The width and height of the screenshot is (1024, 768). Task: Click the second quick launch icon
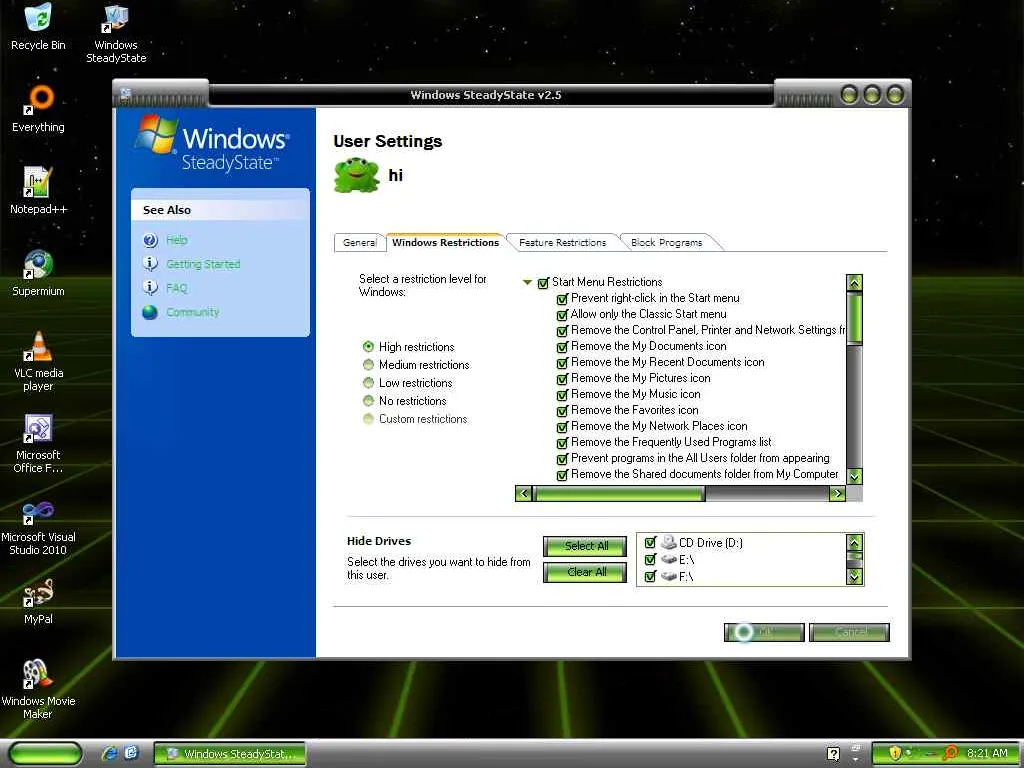click(x=131, y=753)
